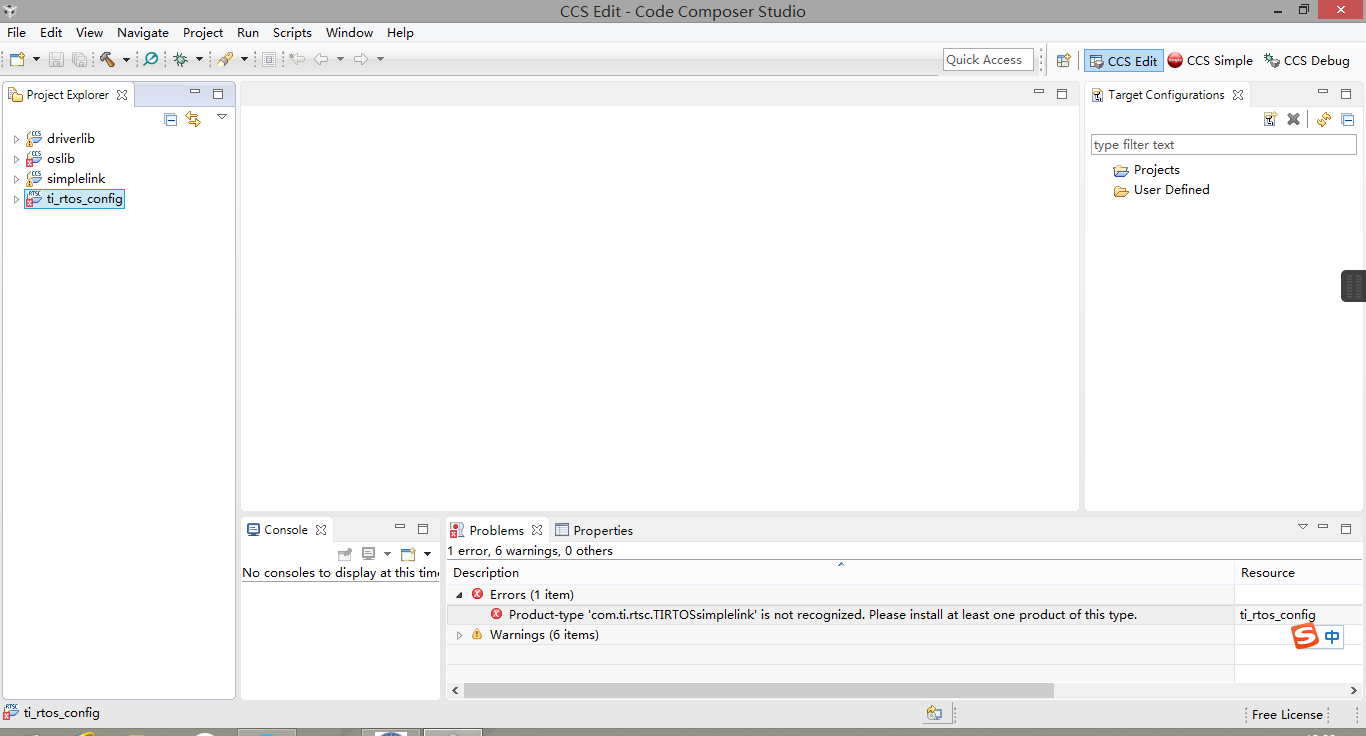Open the Navigate menu
This screenshot has width=1366, height=736.
pos(143,33)
